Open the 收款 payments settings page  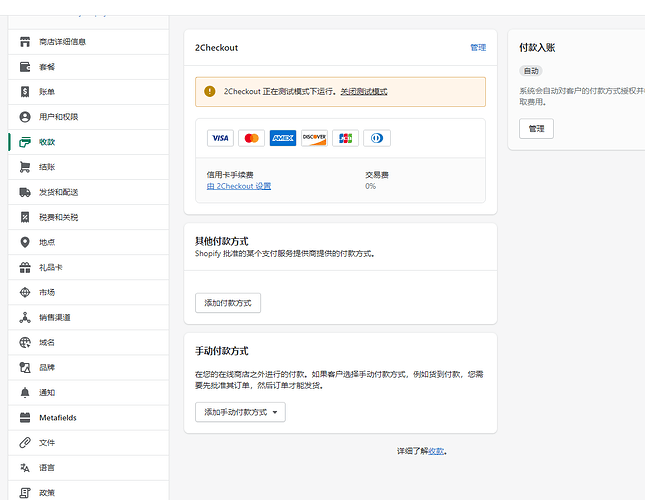[x=47, y=142]
